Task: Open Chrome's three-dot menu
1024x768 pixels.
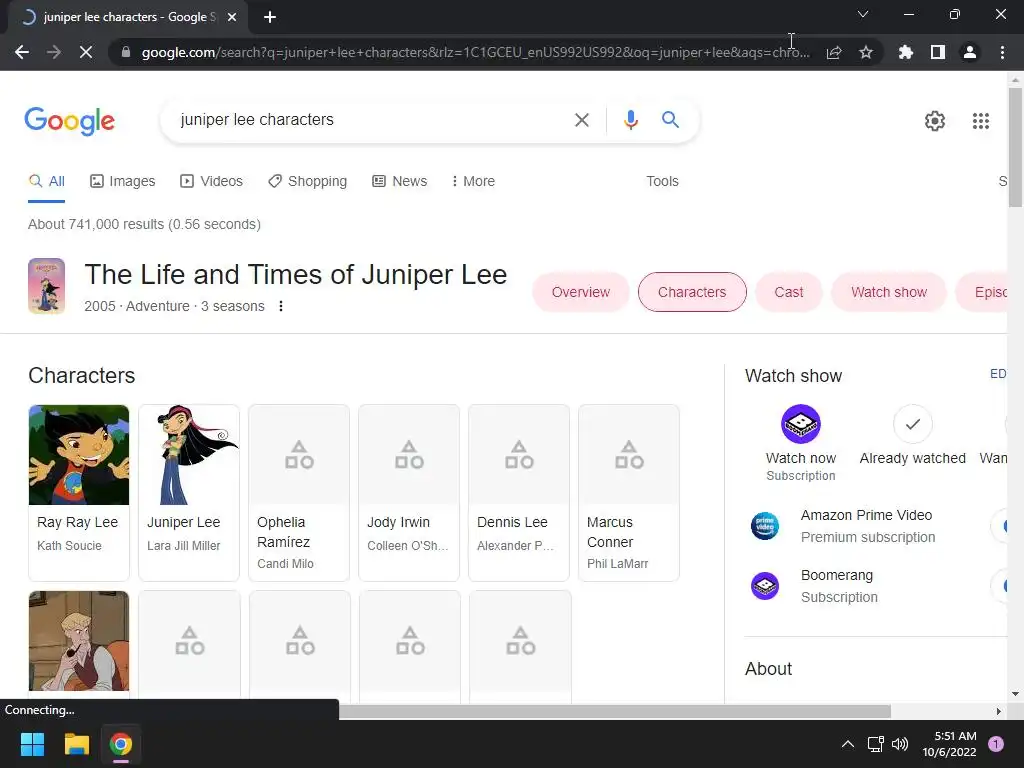Action: pos(1002,52)
